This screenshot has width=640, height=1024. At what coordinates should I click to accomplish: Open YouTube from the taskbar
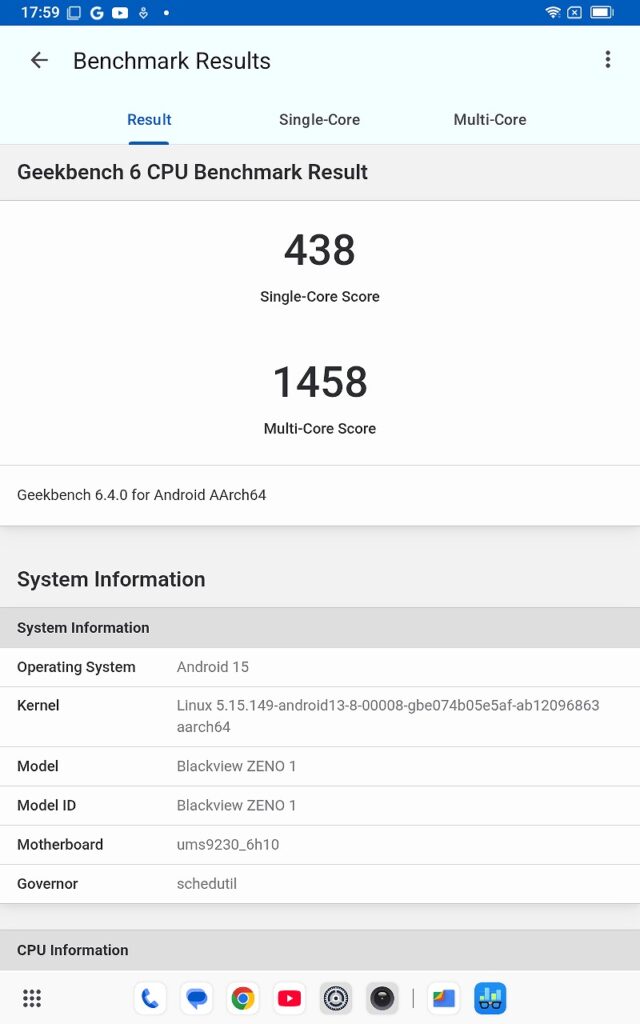(x=289, y=999)
